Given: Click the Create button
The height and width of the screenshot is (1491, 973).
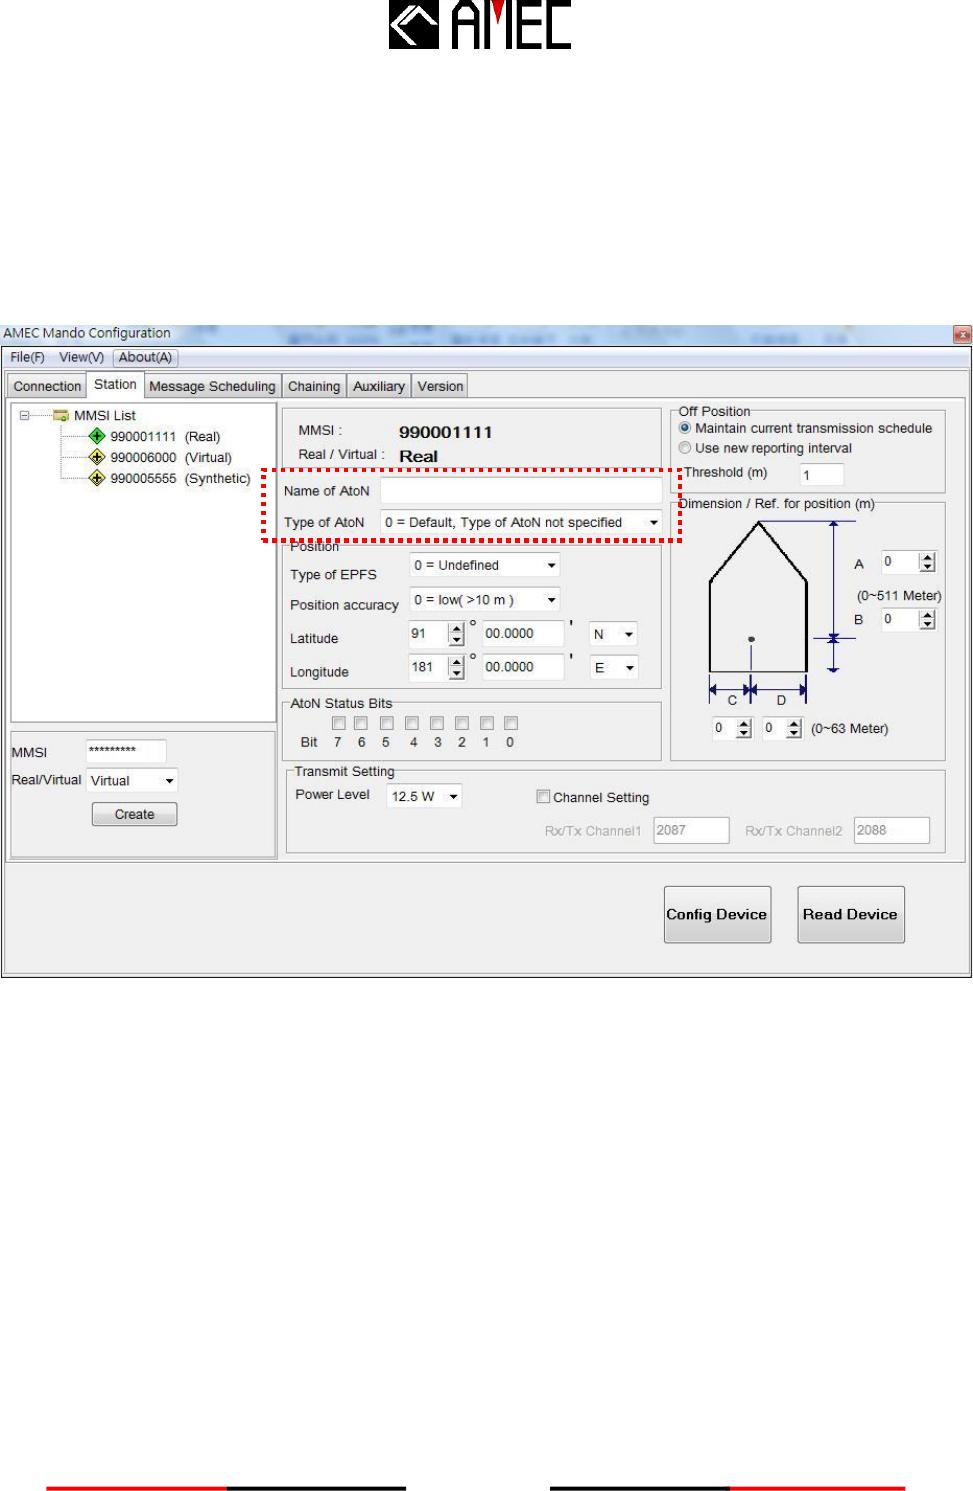Looking at the screenshot, I should pos(134,814).
